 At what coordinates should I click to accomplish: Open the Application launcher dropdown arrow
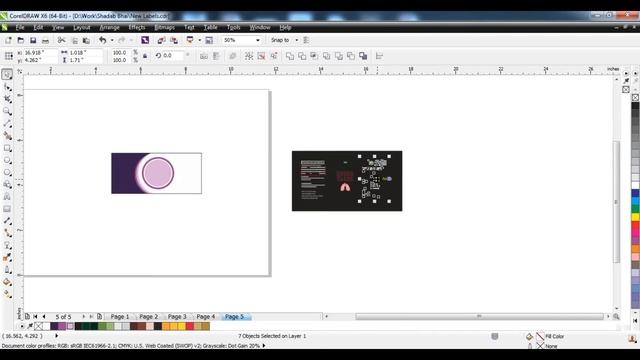pyautogui.click(x=200, y=40)
